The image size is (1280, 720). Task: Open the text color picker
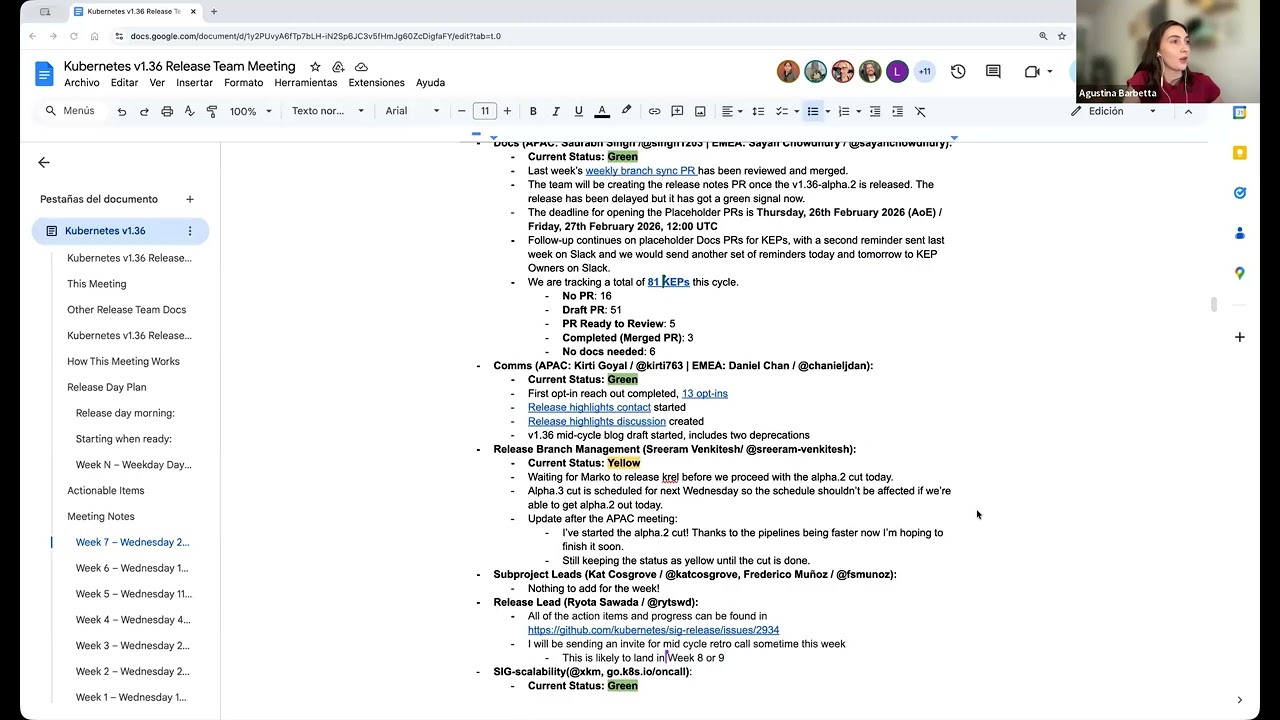[x=602, y=111]
